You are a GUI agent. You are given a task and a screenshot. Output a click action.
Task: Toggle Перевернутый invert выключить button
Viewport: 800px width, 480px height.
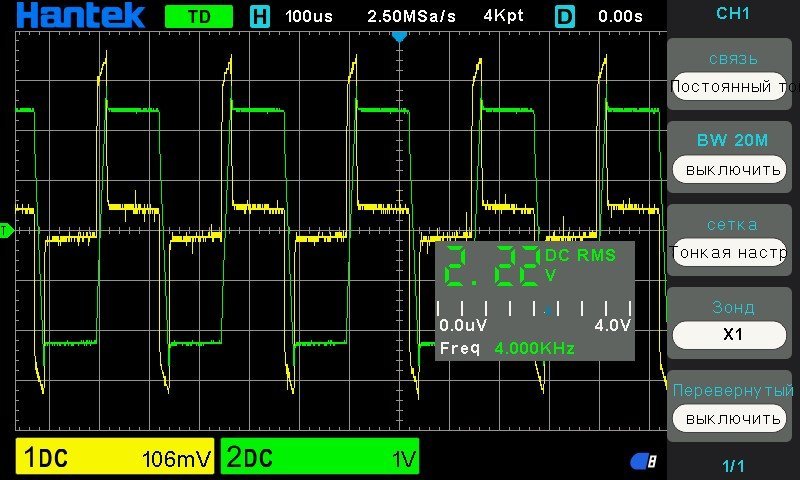(x=733, y=418)
